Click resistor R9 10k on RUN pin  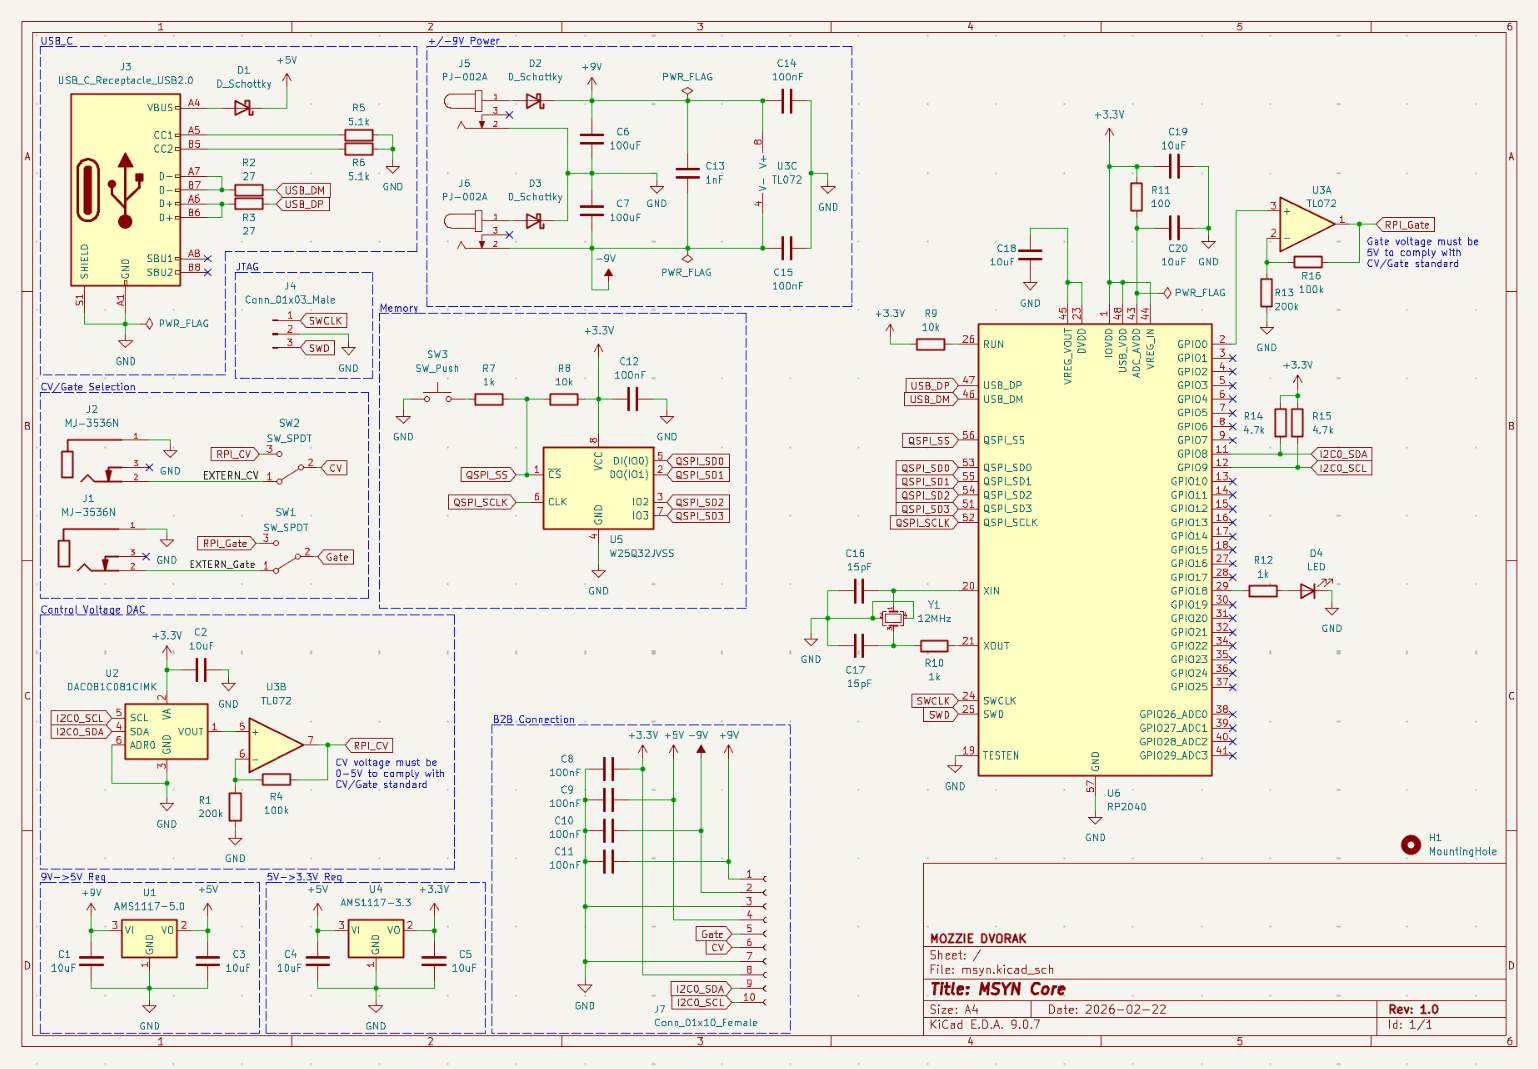(x=930, y=344)
